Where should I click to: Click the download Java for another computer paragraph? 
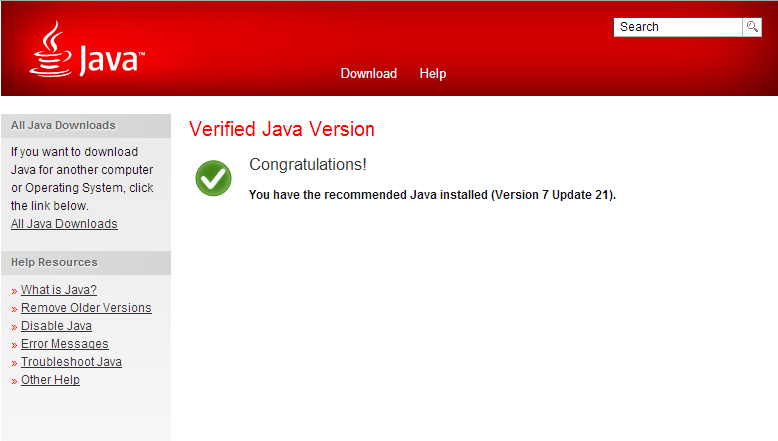click(82, 179)
